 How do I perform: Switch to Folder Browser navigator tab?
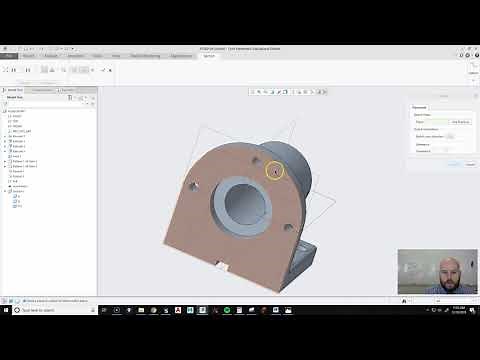[41, 90]
